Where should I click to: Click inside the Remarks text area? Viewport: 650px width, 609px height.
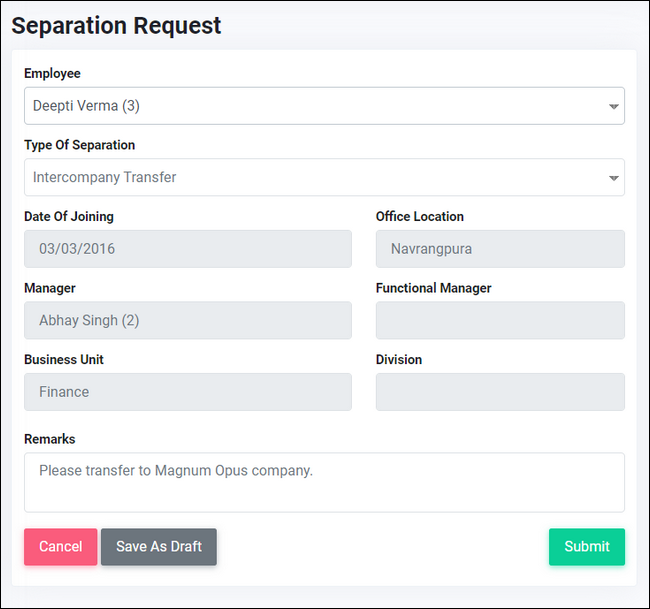pyautogui.click(x=324, y=483)
